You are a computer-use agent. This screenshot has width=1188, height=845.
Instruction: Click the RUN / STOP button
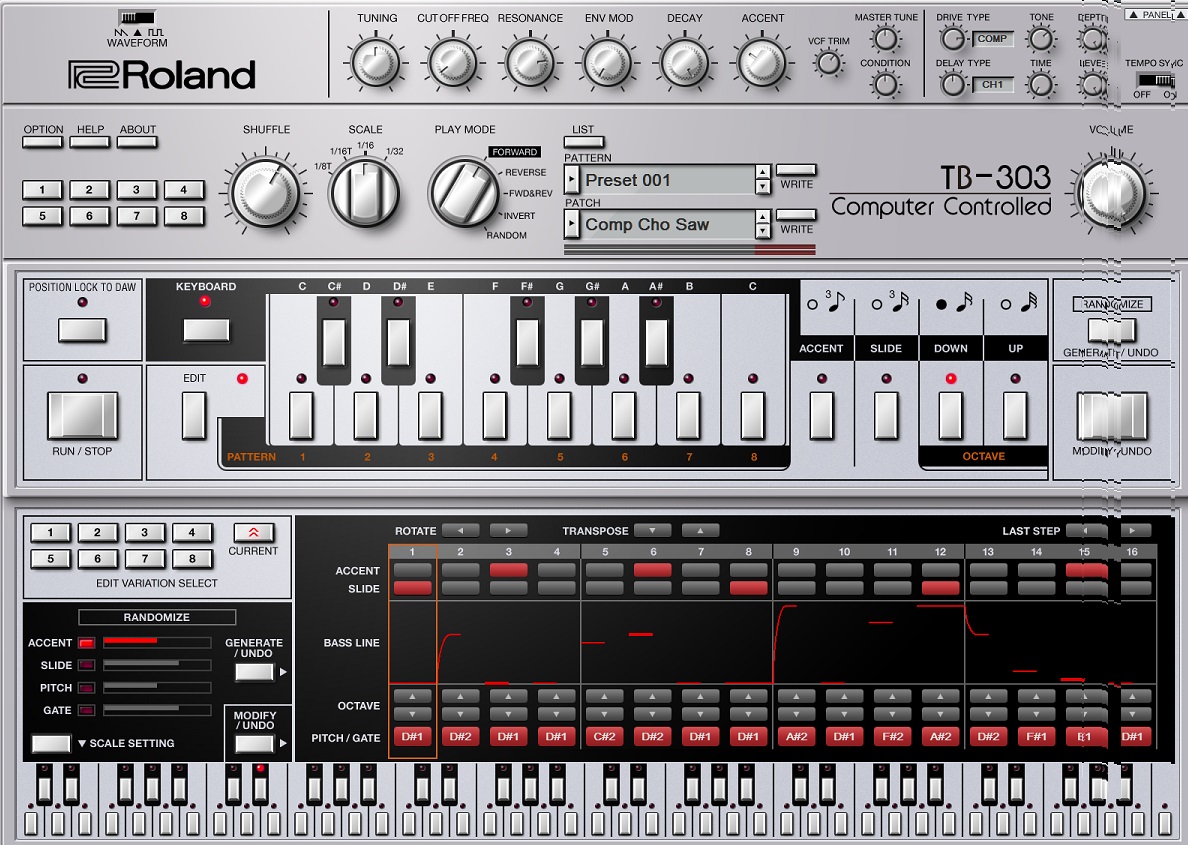(x=83, y=415)
